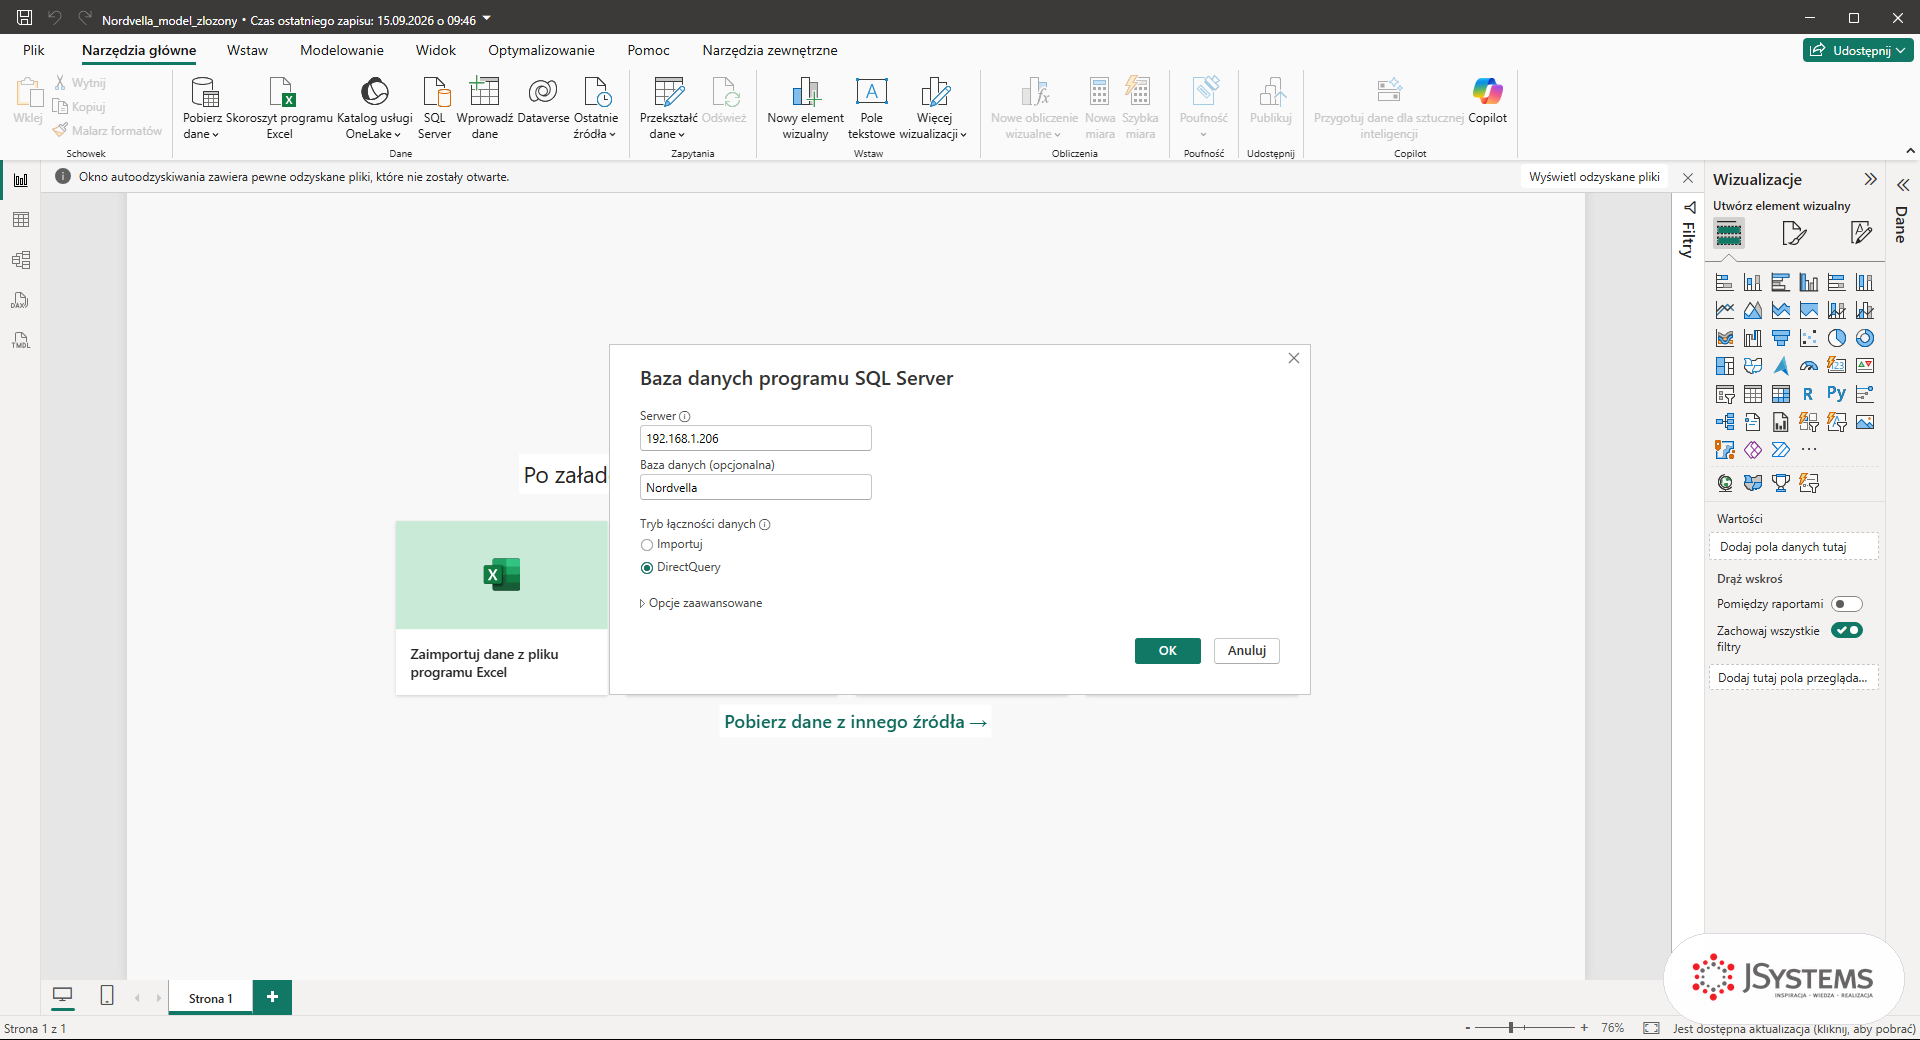
Task: Confirm the dialog with OK
Action: [1167, 651]
